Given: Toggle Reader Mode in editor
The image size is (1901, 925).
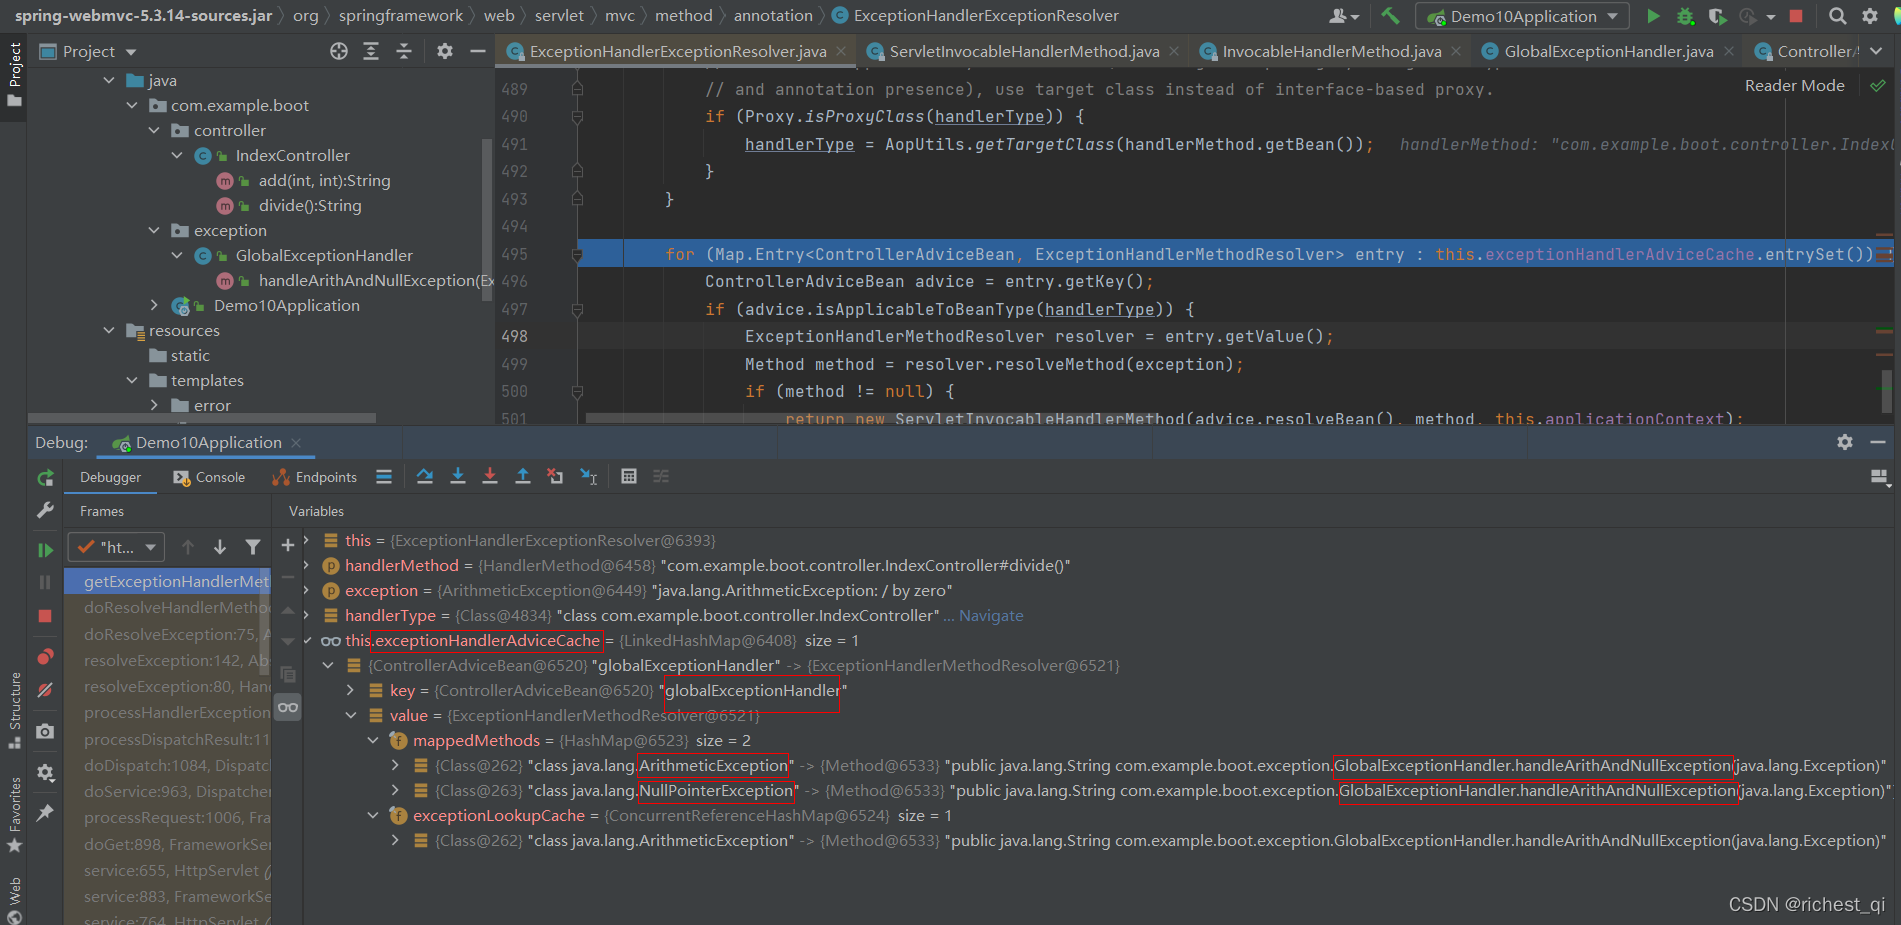Looking at the screenshot, I should (x=1794, y=86).
